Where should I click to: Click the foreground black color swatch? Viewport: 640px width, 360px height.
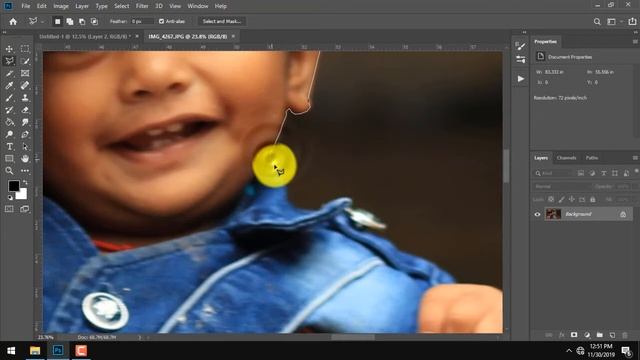(13, 186)
